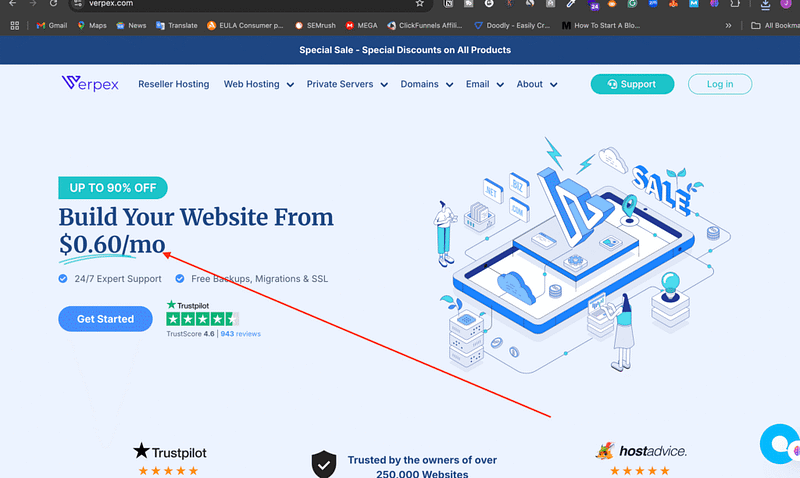Click the browser downloads icon
Viewport: 800px width, 478px height.
pos(765,4)
